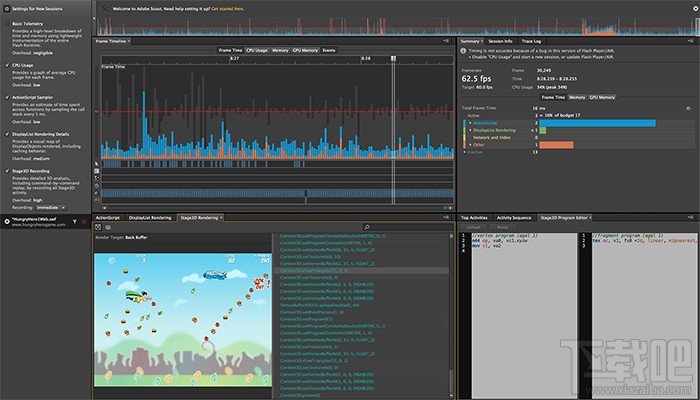The image size is (700, 400).
Task: Expand the DisplayList Rendering row in Summary
Action: [471, 130]
